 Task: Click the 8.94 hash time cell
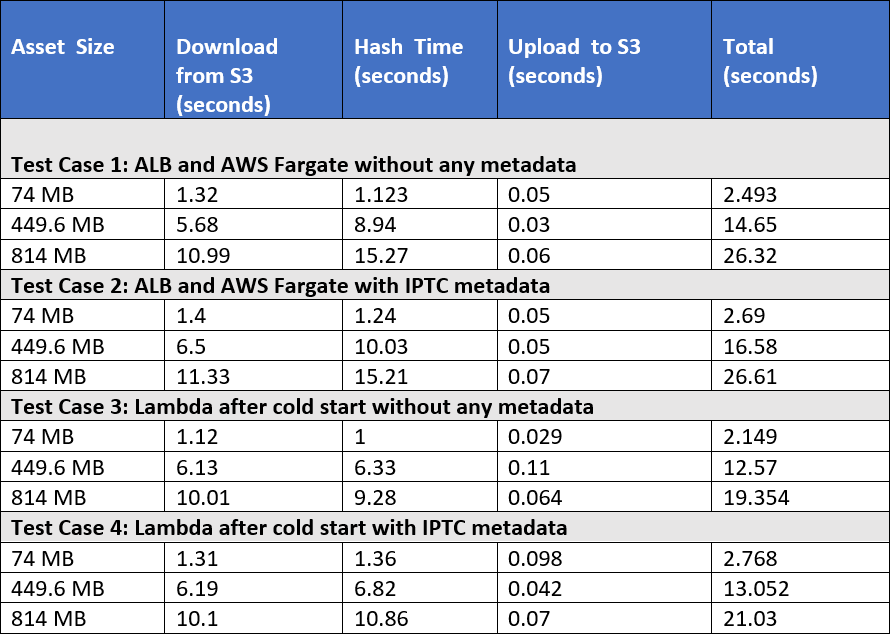(x=420, y=224)
